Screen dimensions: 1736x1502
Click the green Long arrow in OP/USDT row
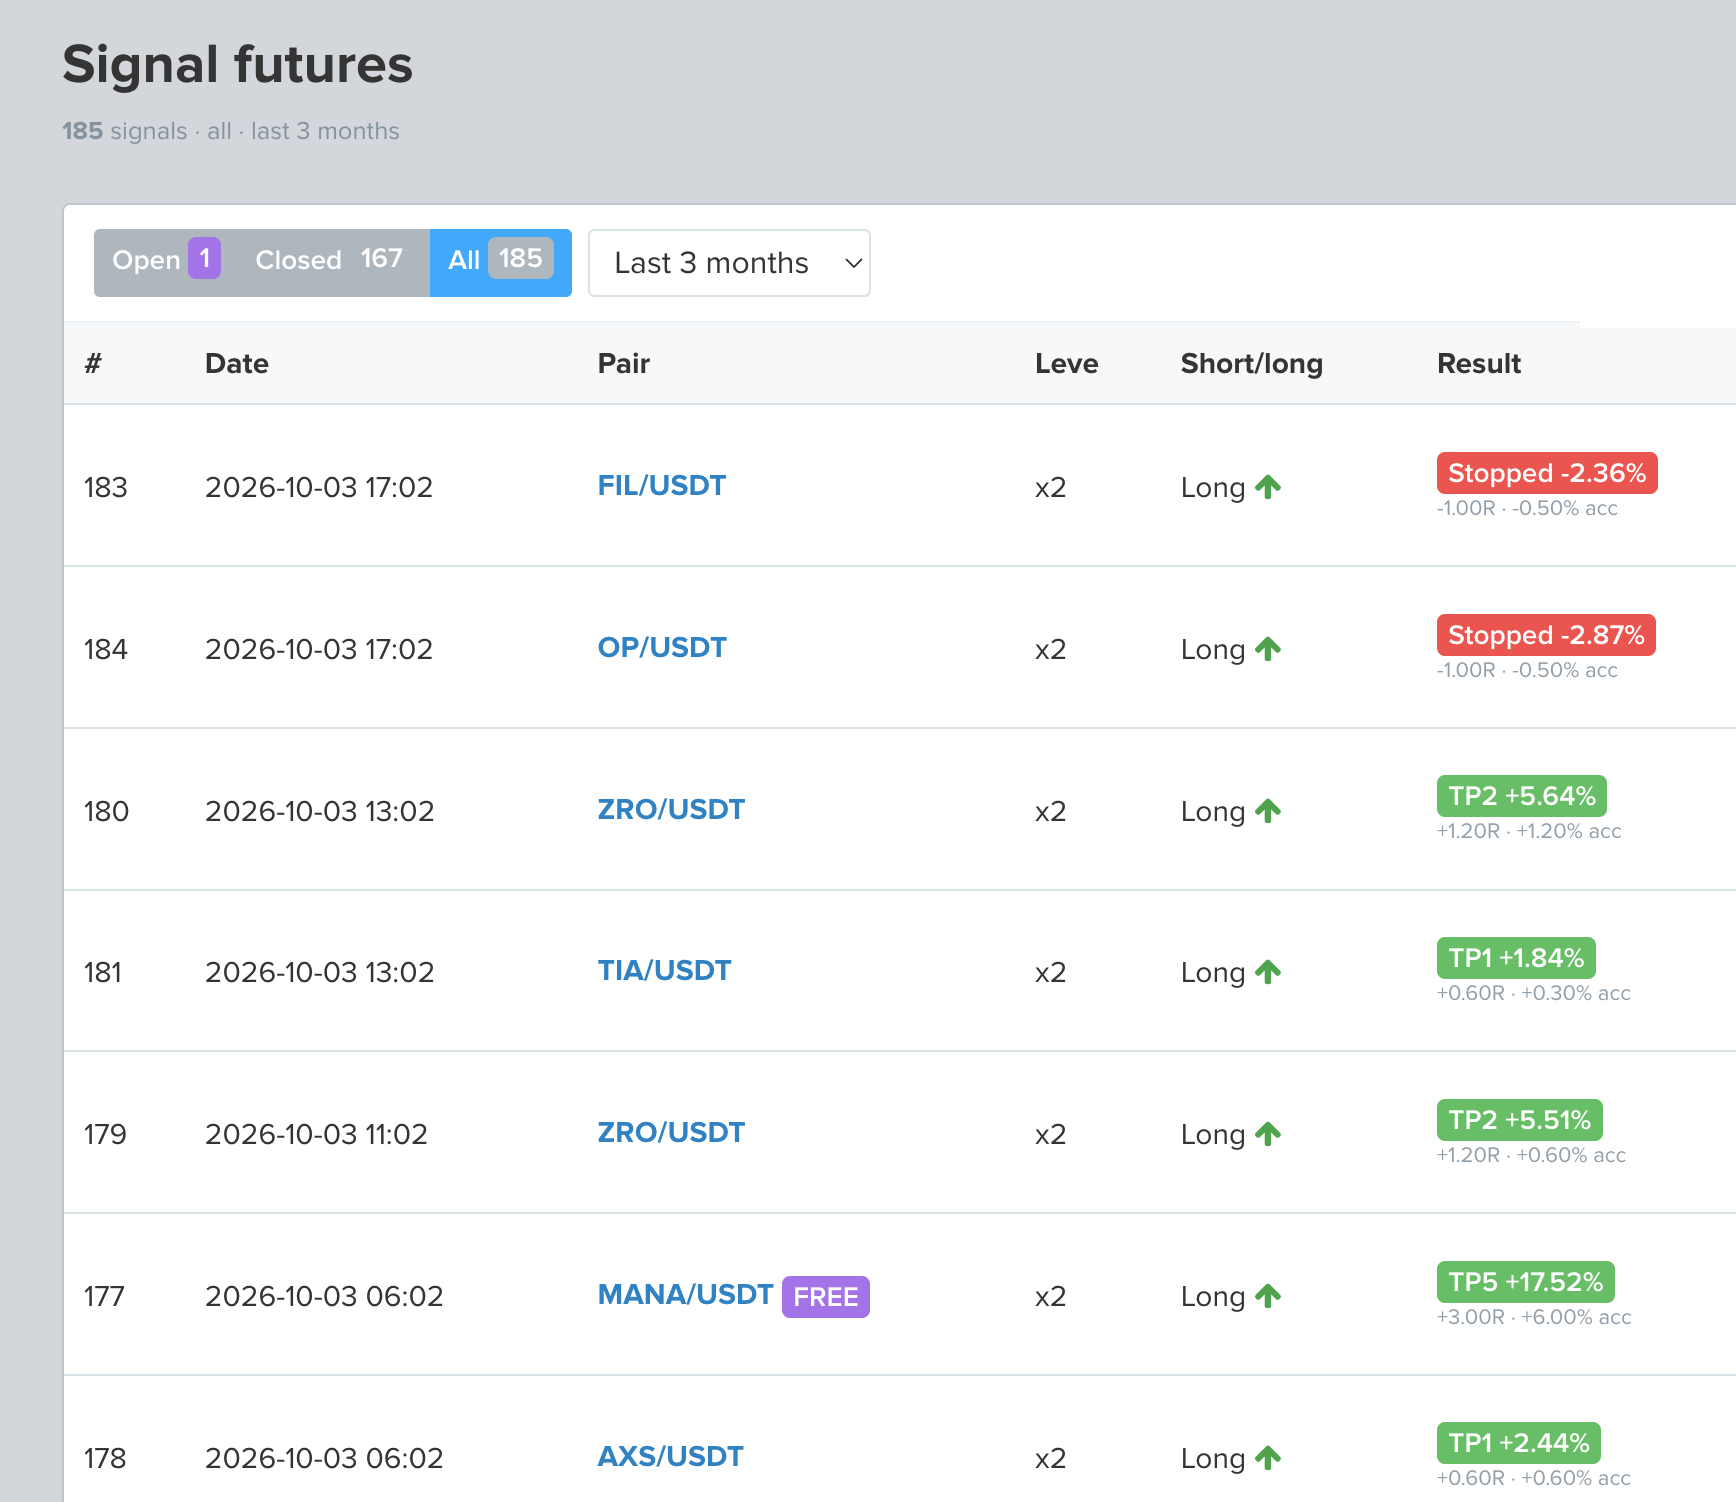1268,649
